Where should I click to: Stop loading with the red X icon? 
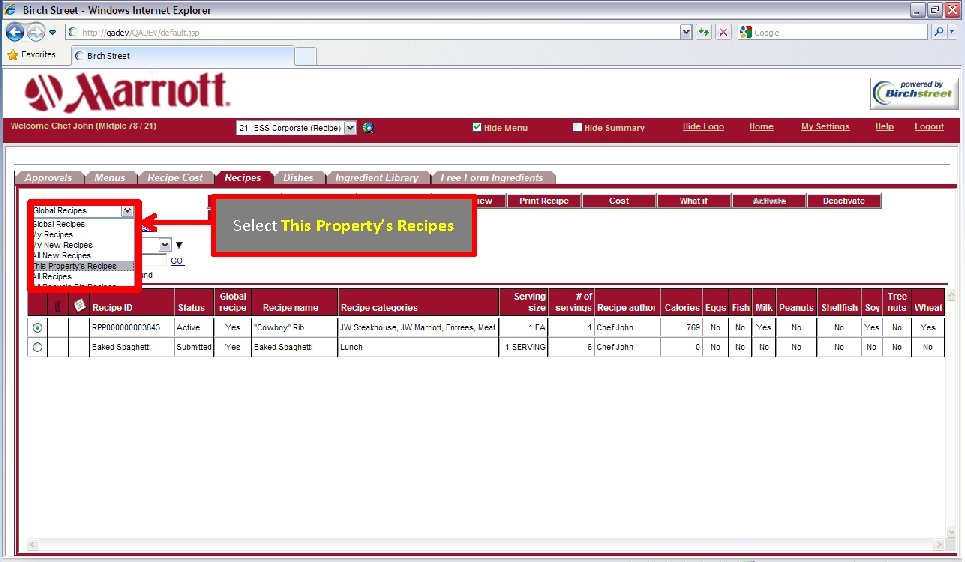tap(724, 32)
